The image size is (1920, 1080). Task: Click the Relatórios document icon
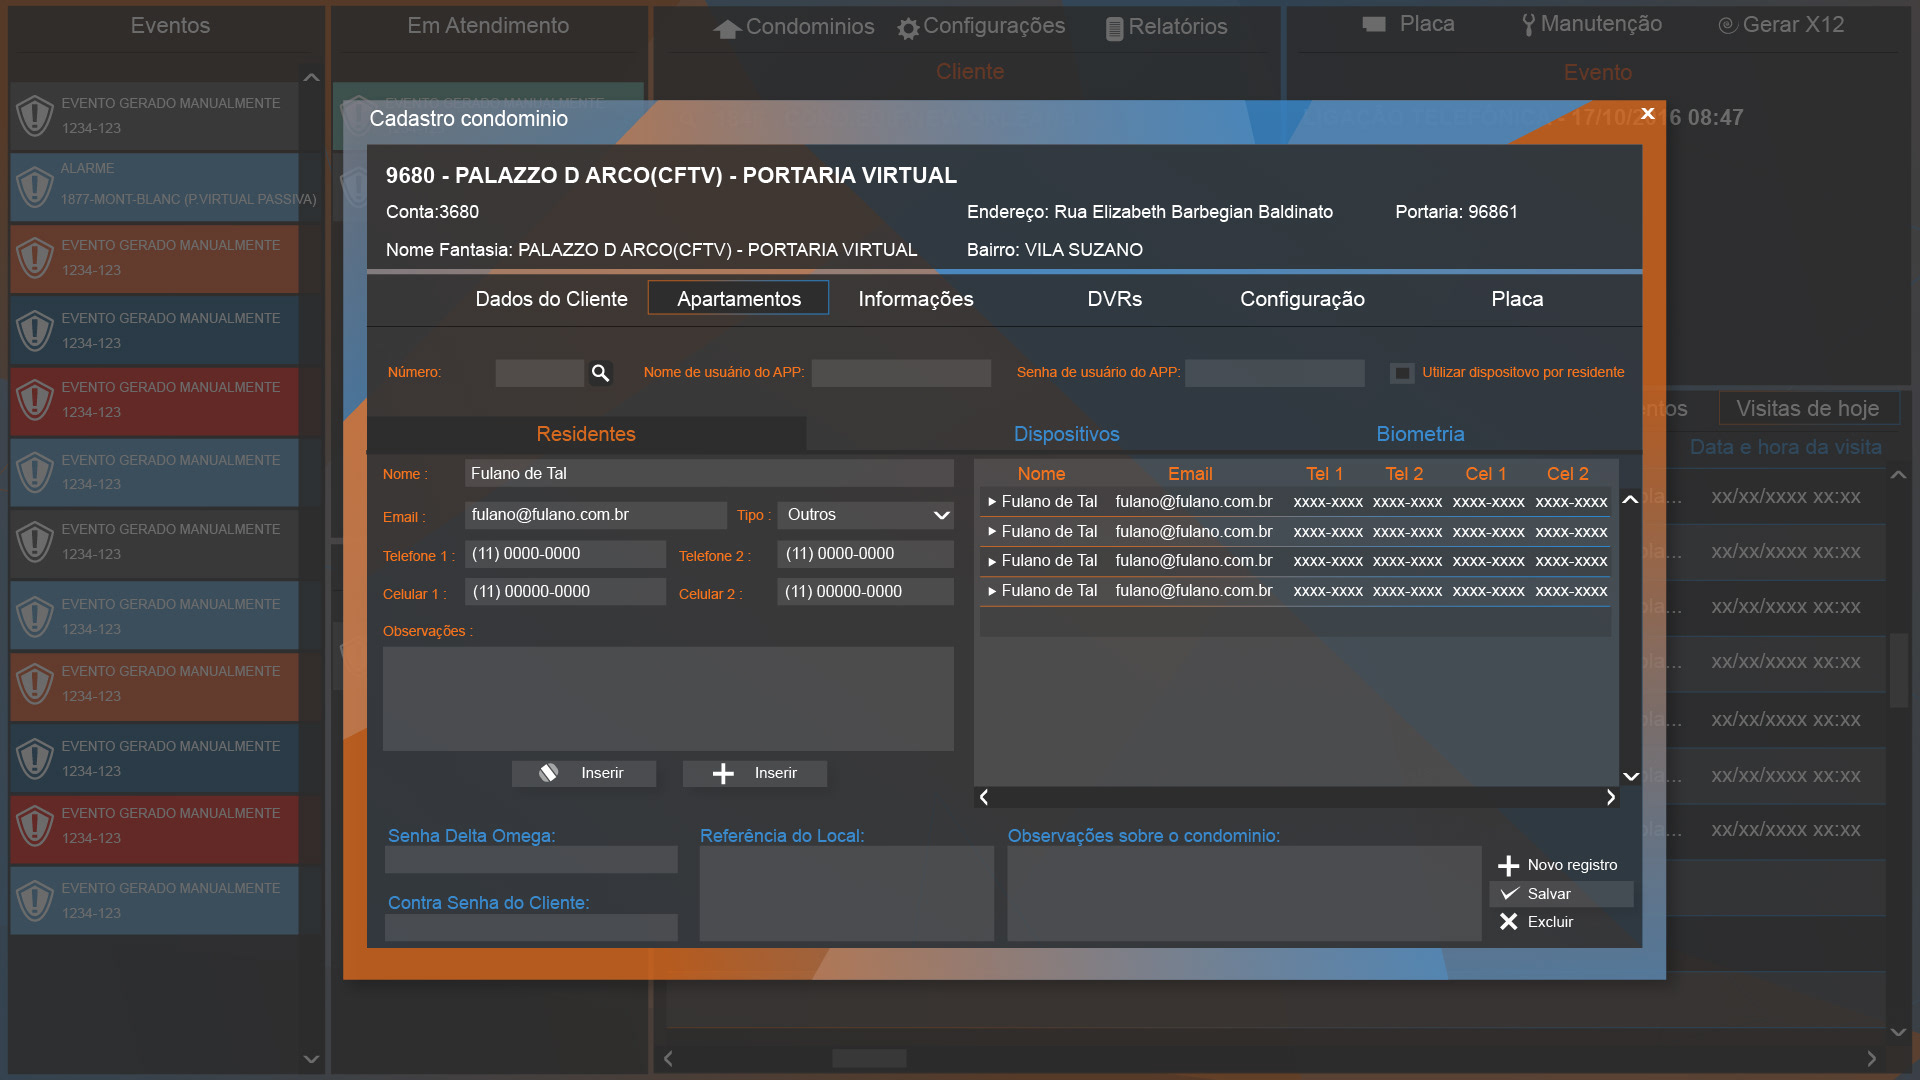coord(1114,29)
